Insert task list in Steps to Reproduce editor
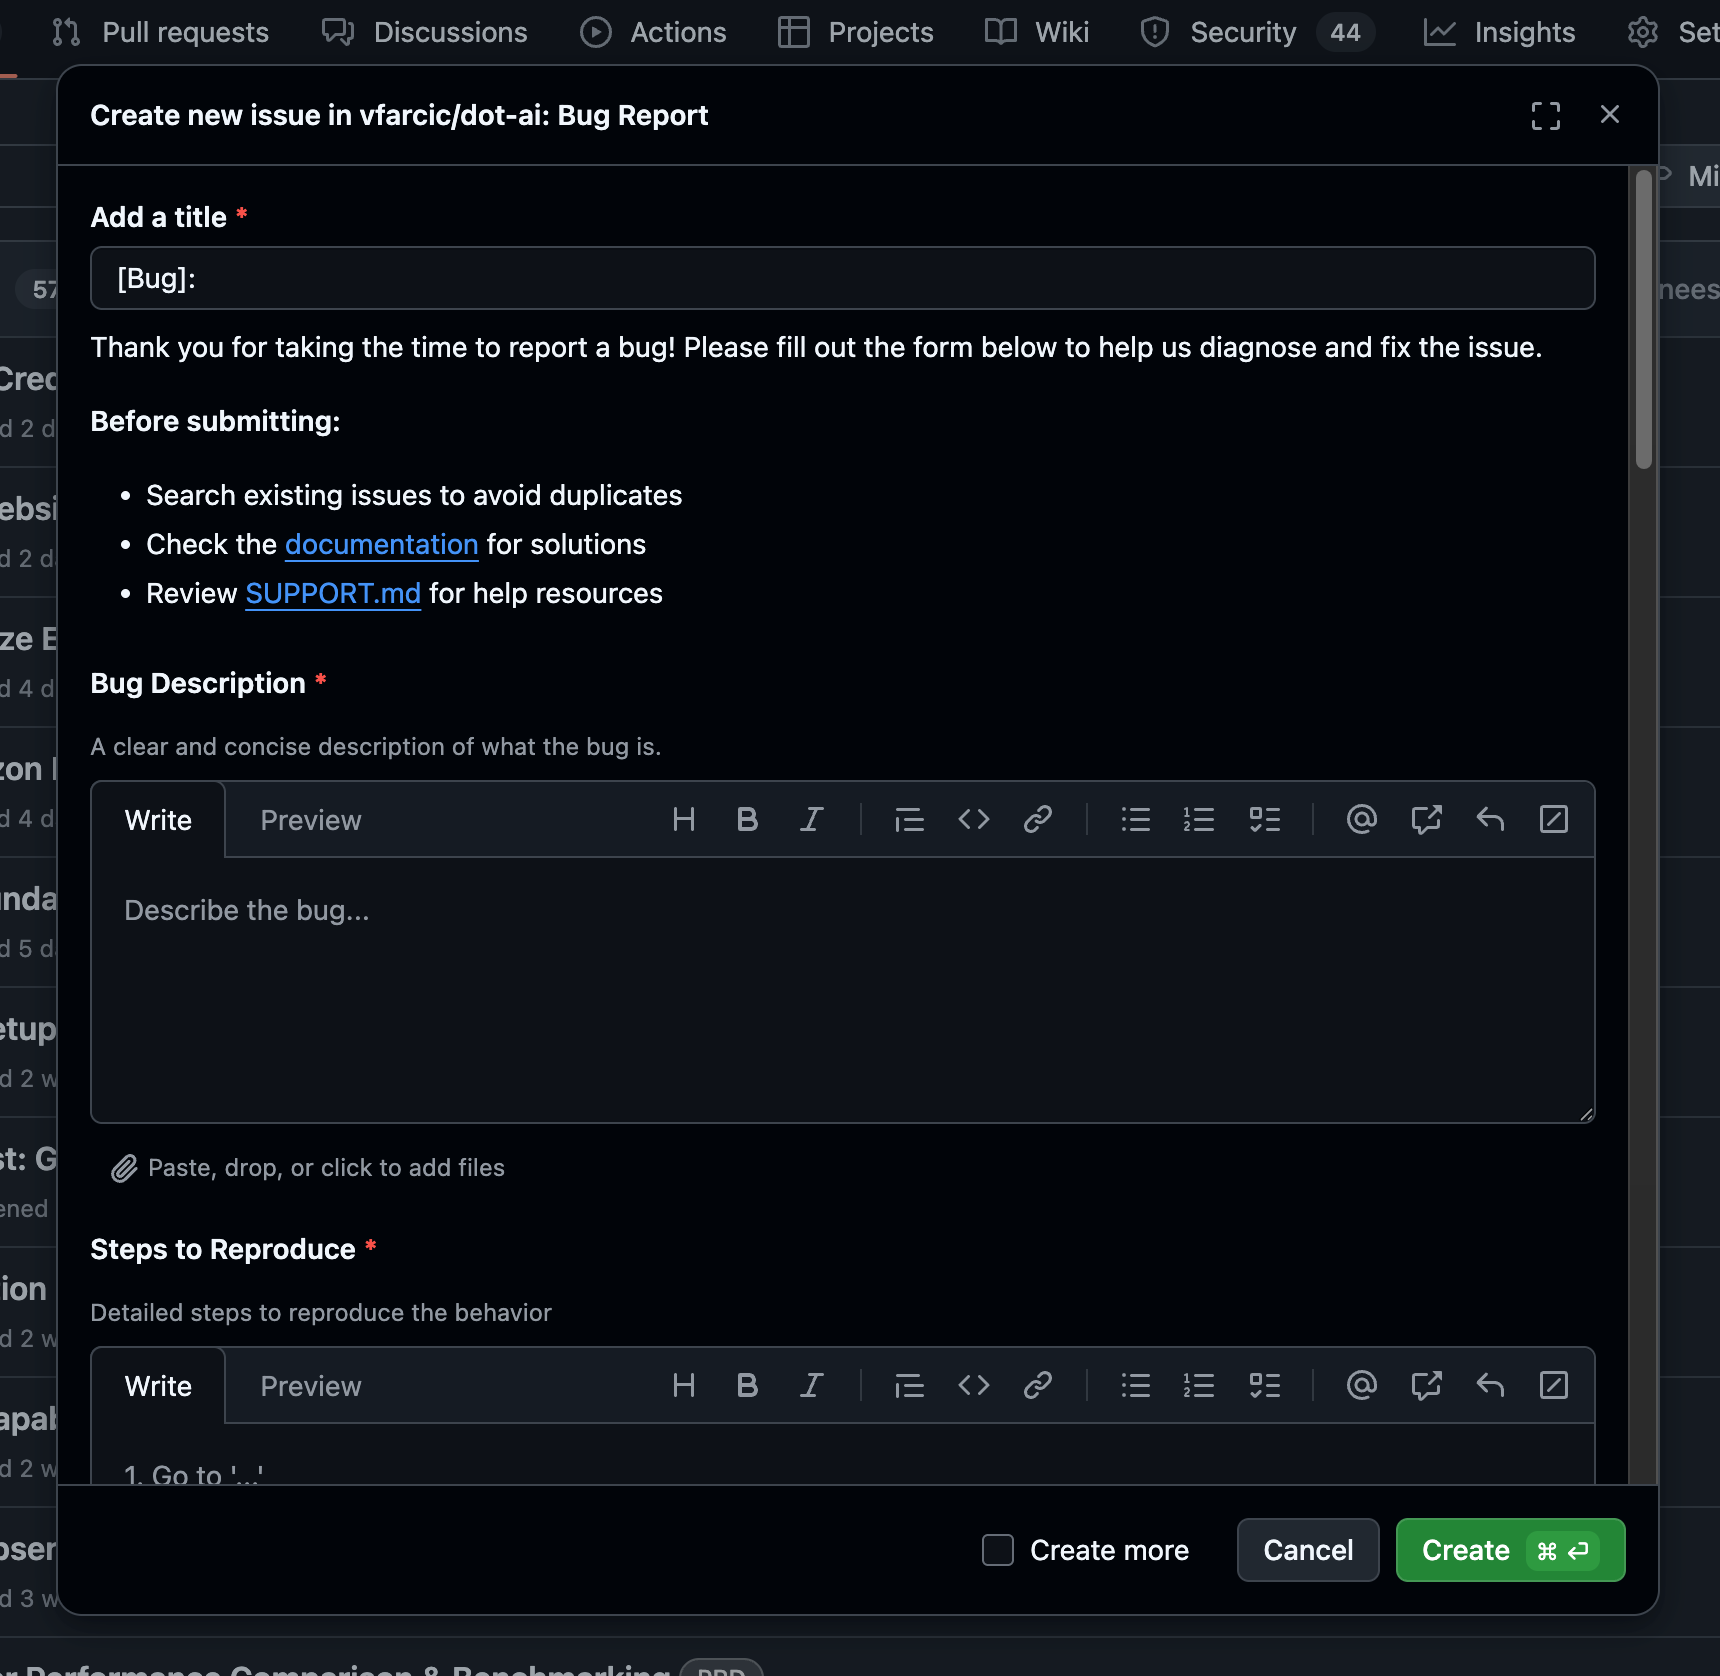This screenshot has width=1720, height=1676. [1264, 1386]
